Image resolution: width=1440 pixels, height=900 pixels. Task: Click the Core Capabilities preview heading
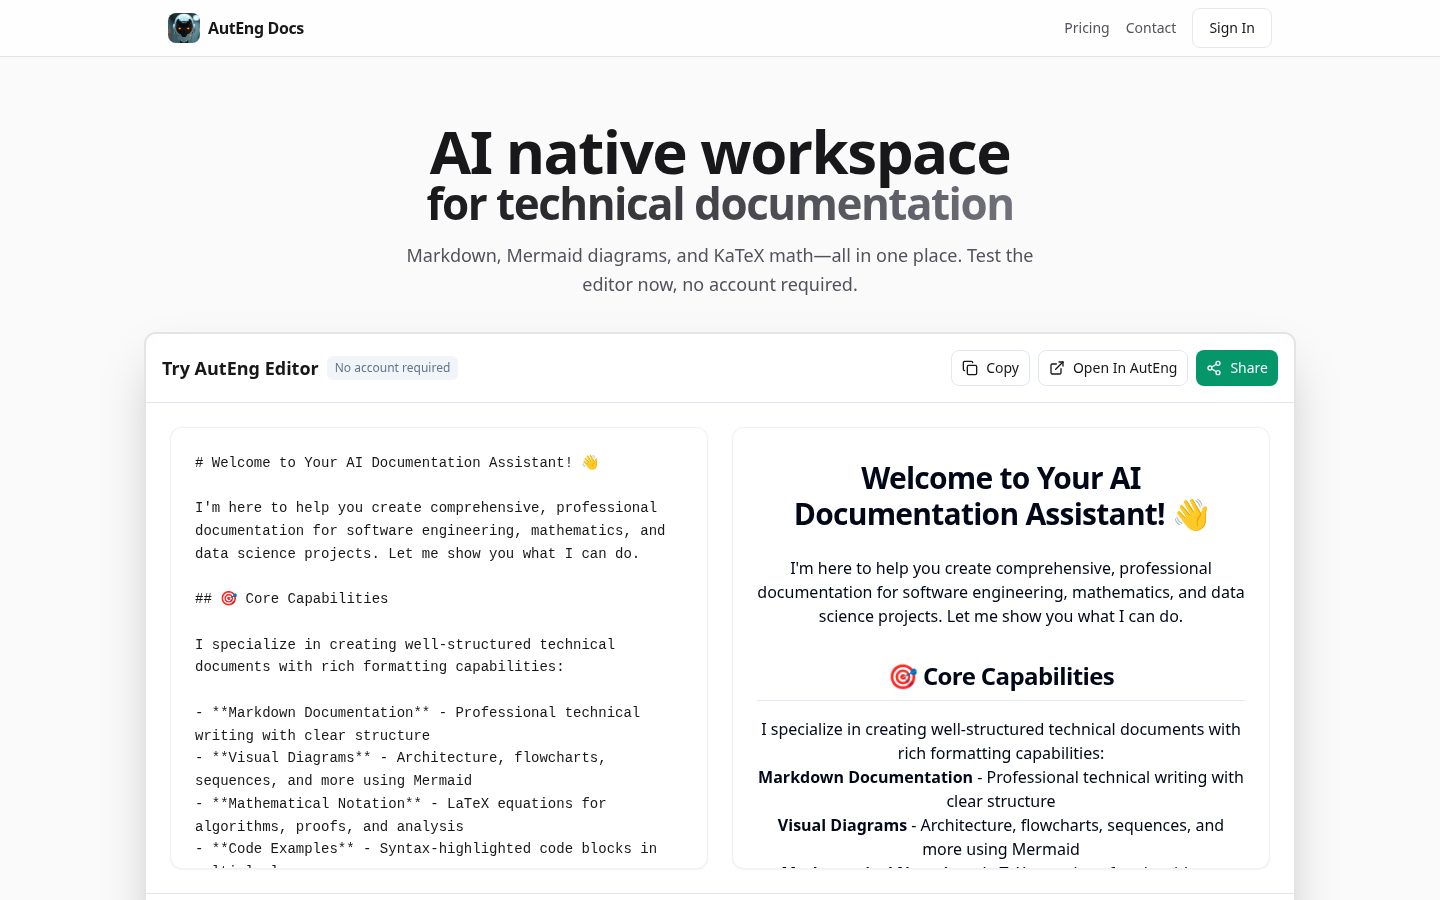point(1001,677)
